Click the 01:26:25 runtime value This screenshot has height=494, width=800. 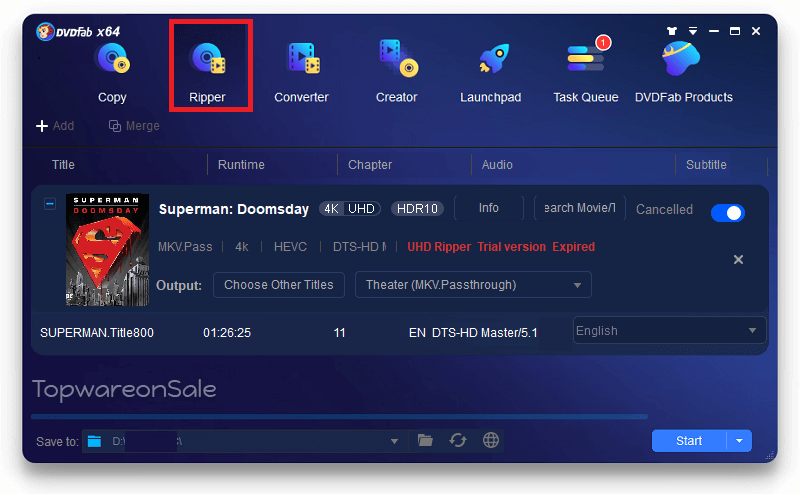click(227, 333)
